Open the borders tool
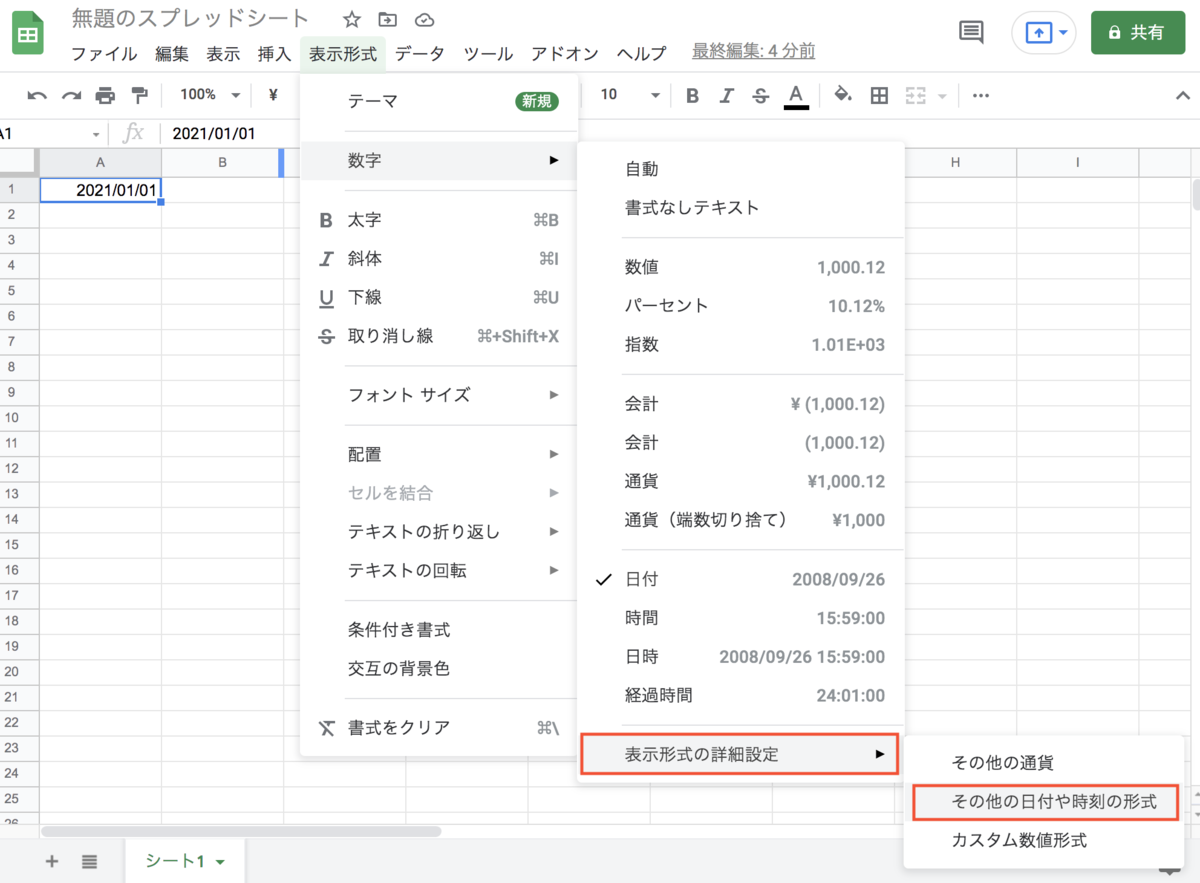This screenshot has height=883, width=1200. click(879, 95)
